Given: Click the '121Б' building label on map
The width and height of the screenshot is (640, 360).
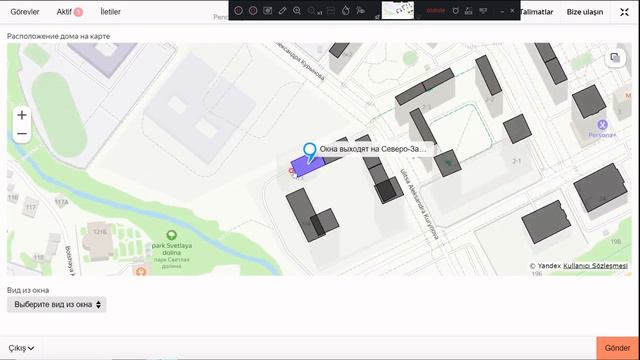Looking at the screenshot, I should click(x=100, y=232).
